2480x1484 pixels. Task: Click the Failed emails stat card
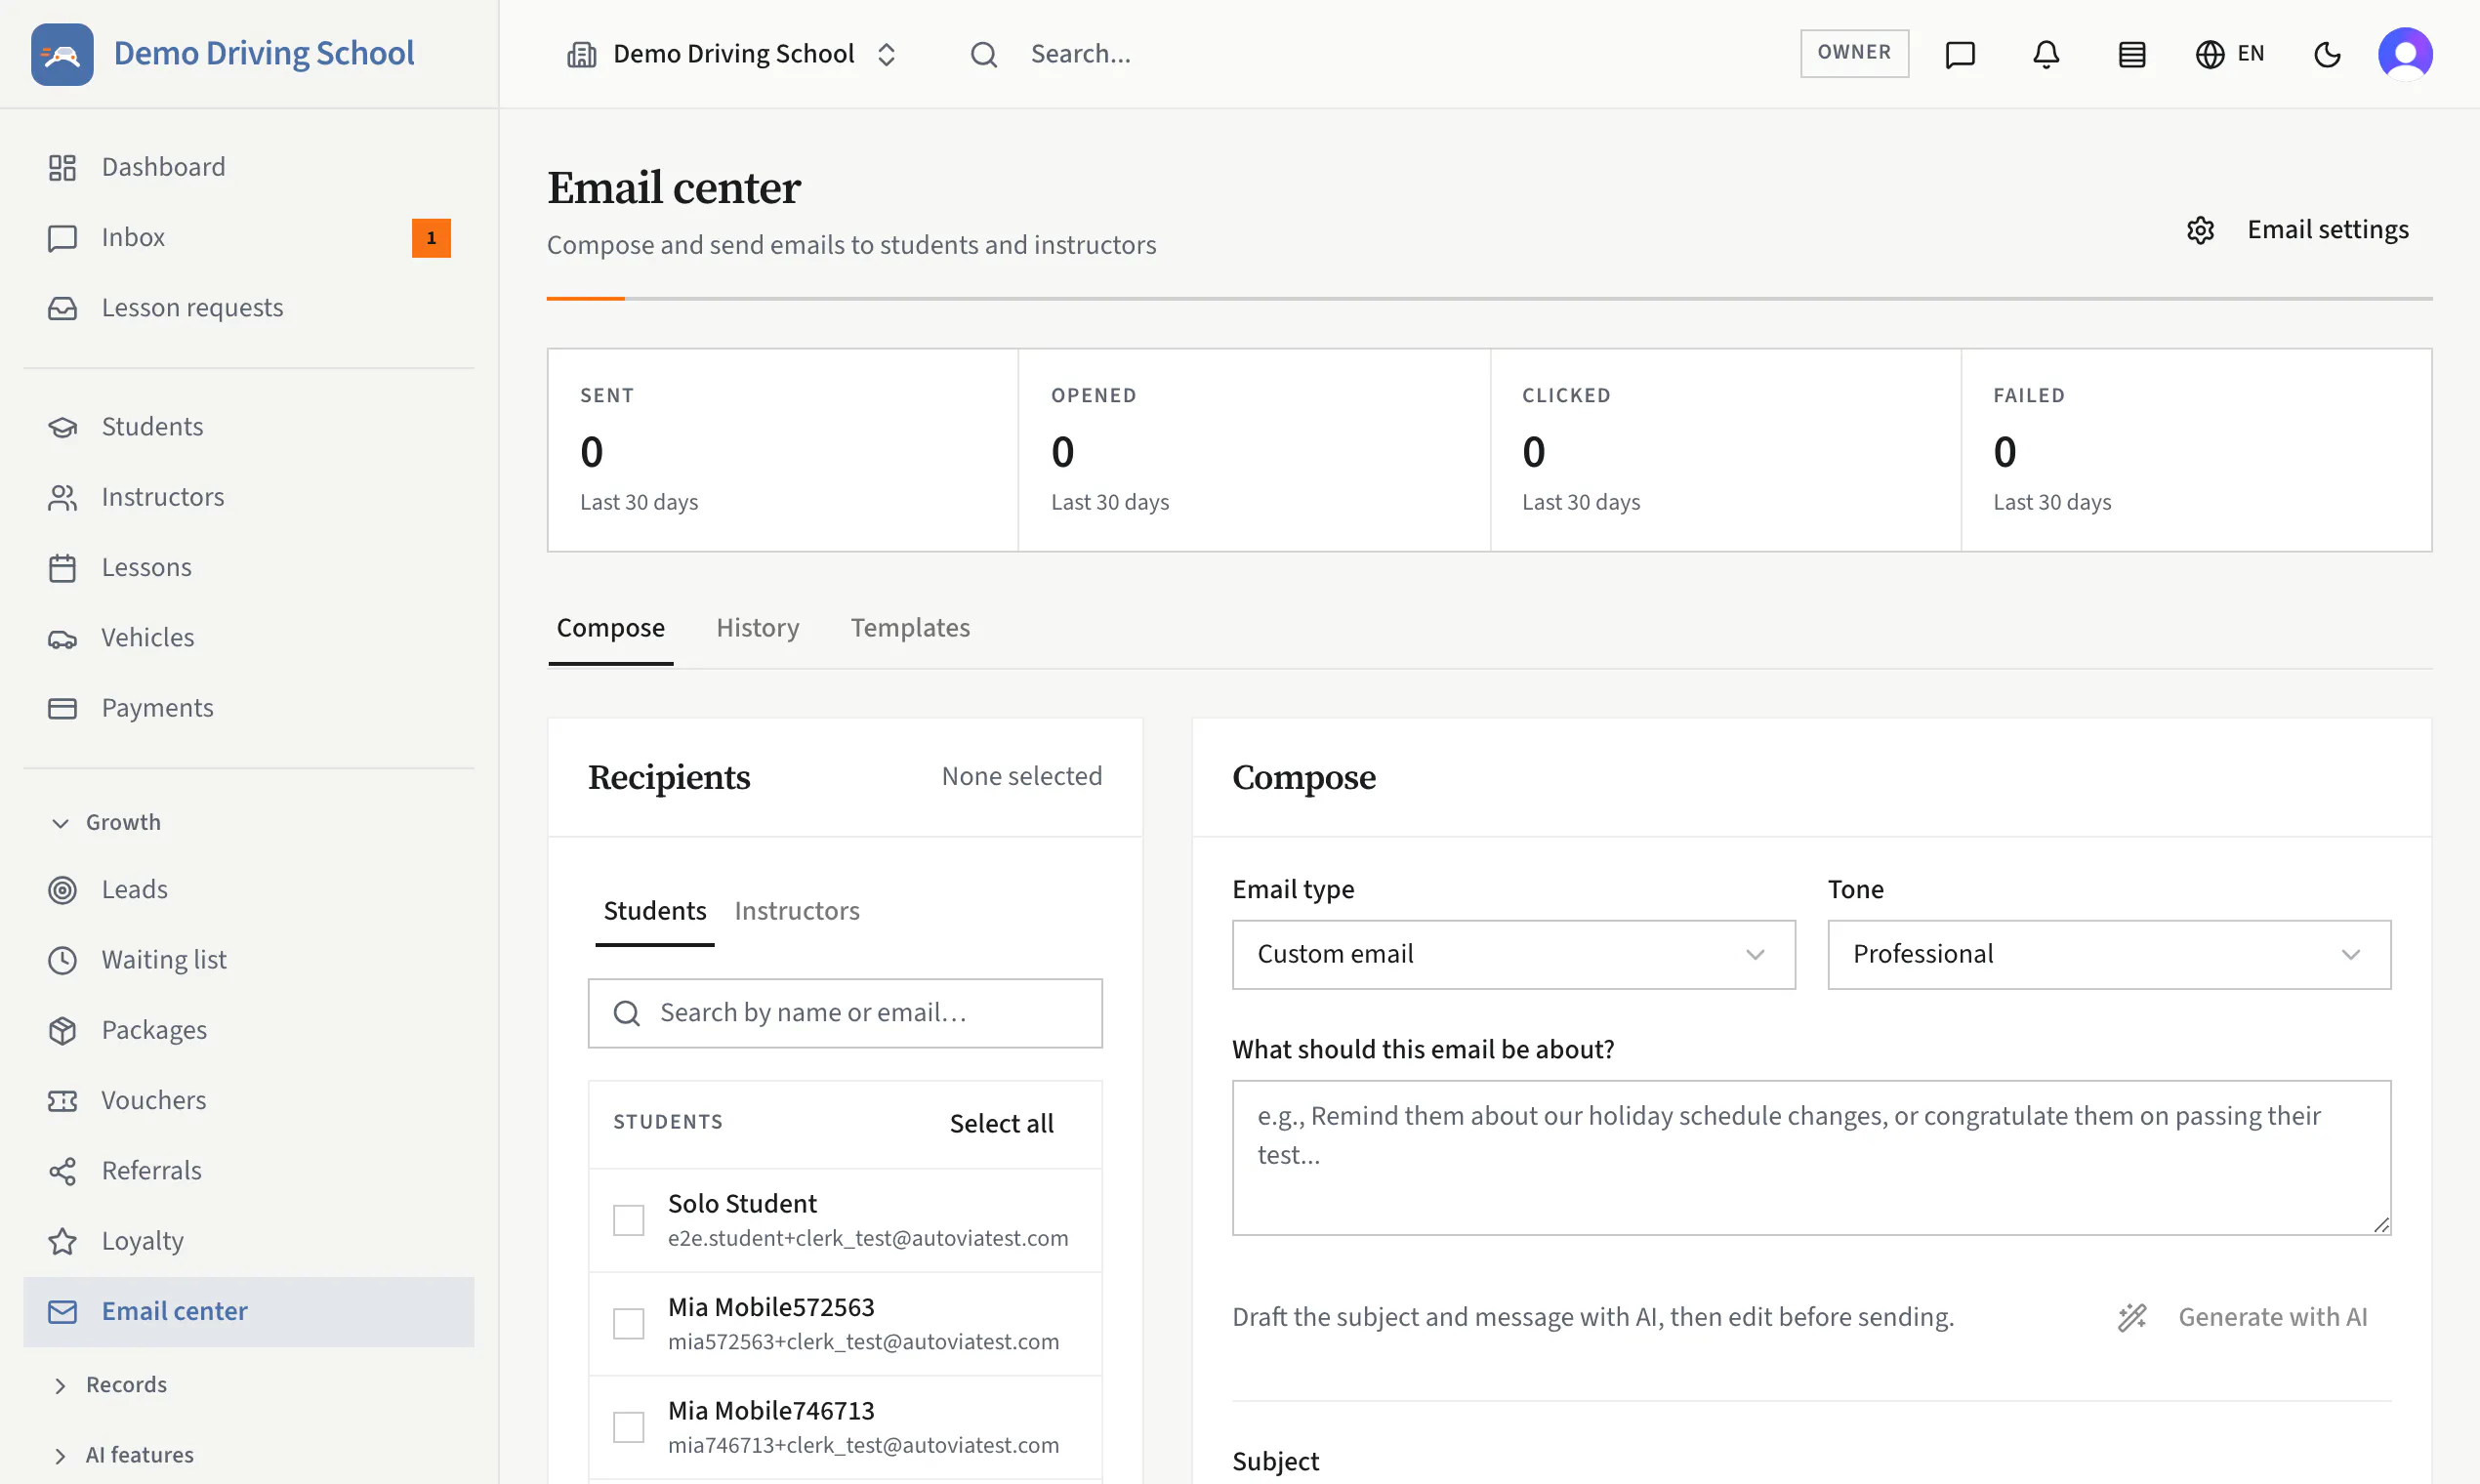tap(2197, 450)
